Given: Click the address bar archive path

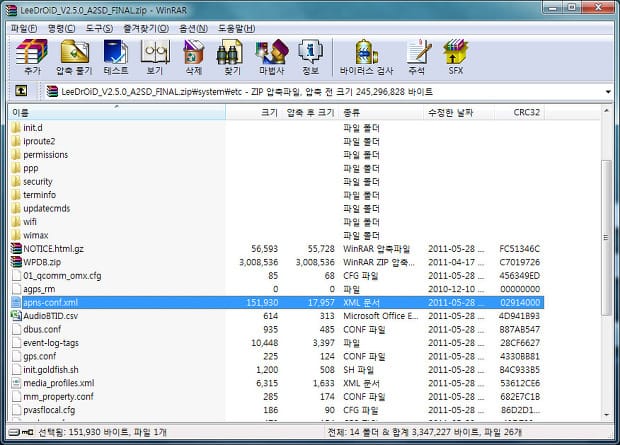Looking at the screenshot, I should point(247,92).
